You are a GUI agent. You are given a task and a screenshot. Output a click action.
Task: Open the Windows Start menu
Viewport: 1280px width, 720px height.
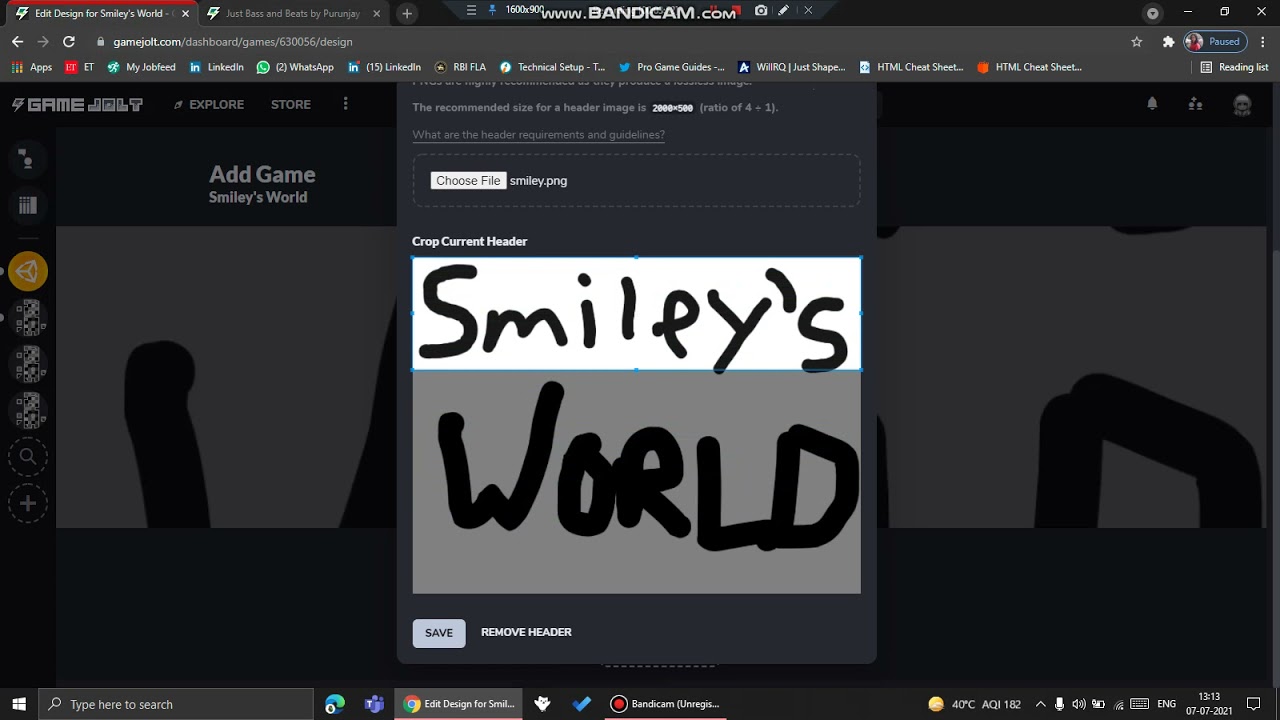coord(18,704)
